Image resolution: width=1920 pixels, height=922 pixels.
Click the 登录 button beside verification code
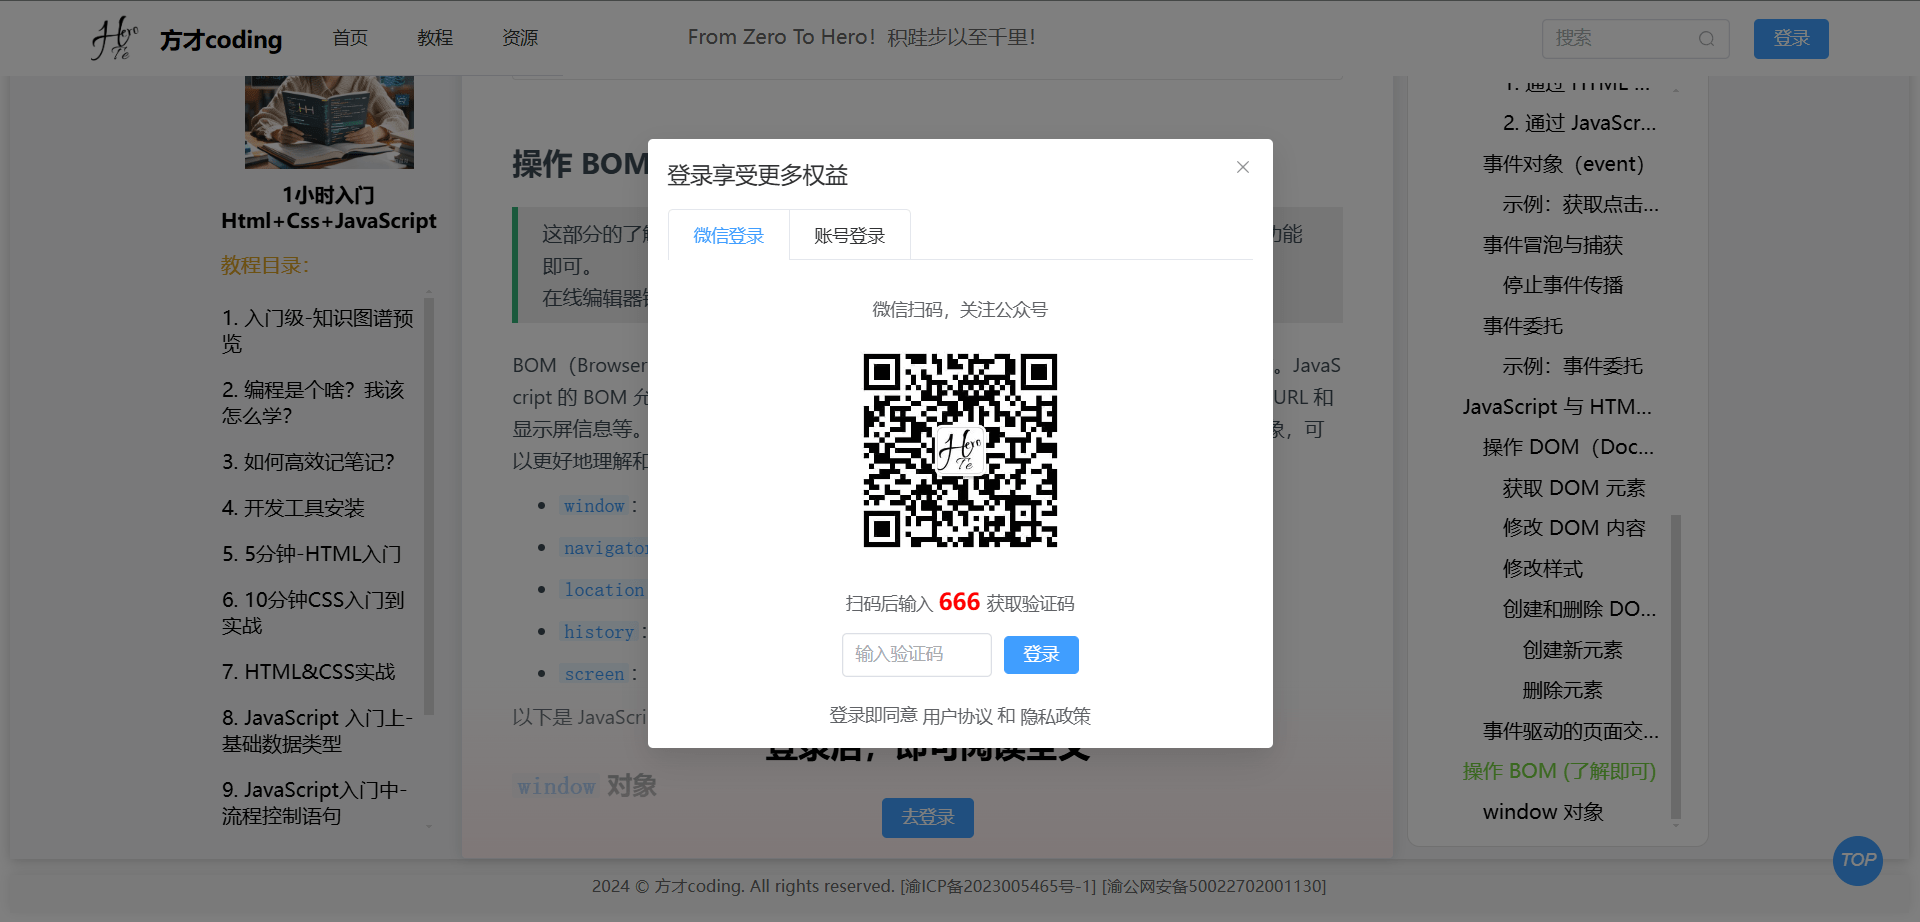1041,655
